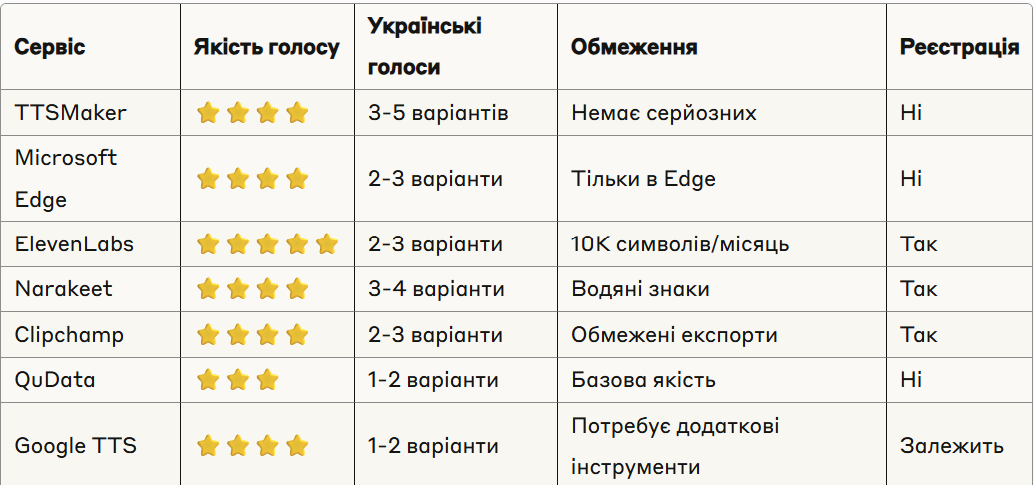Click the Українські голоси column header
The width and height of the screenshot is (1034, 485).
425,47
